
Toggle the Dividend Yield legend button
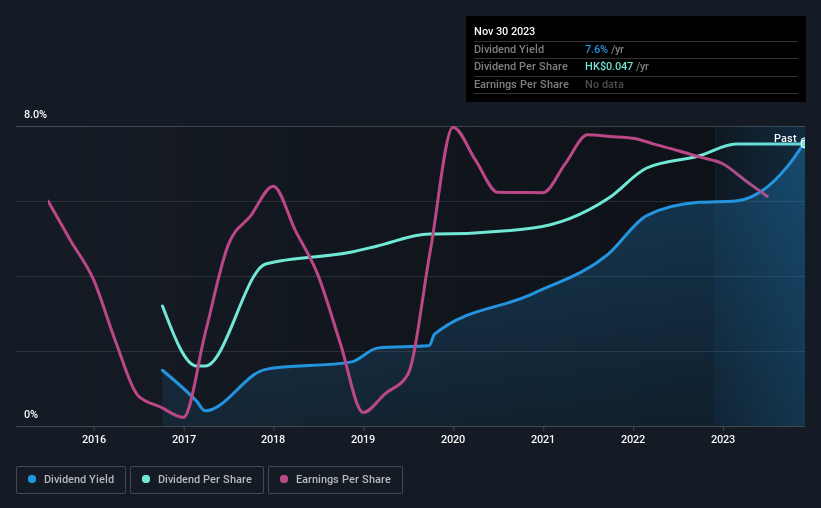tap(71, 480)
